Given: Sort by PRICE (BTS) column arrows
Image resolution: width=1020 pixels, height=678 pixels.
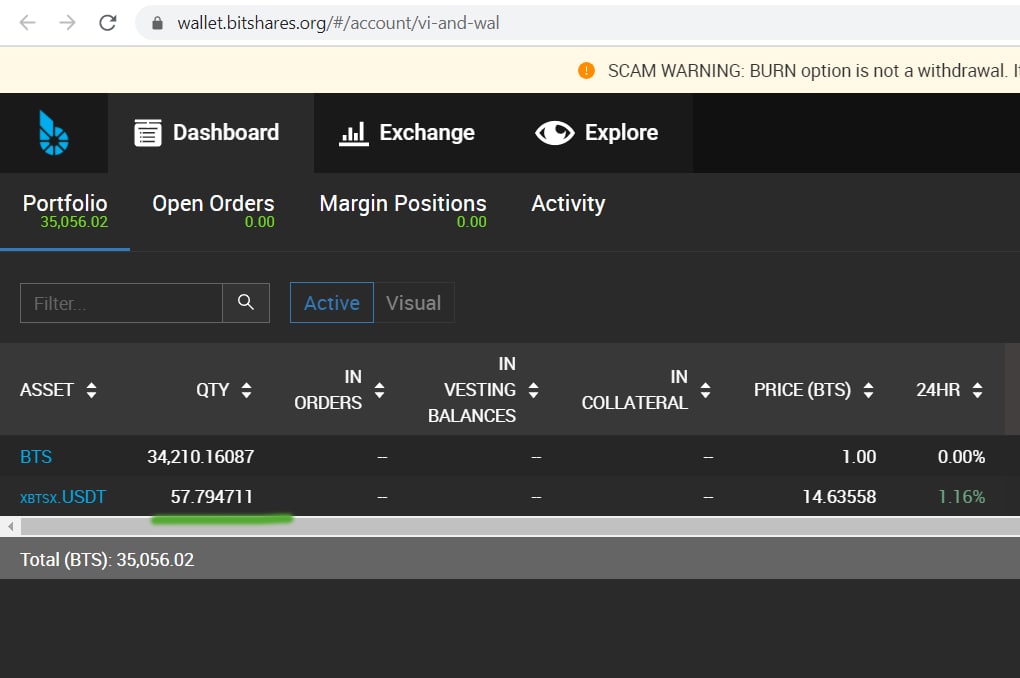Looking at the screenshot, I should [x=868, y=390].
